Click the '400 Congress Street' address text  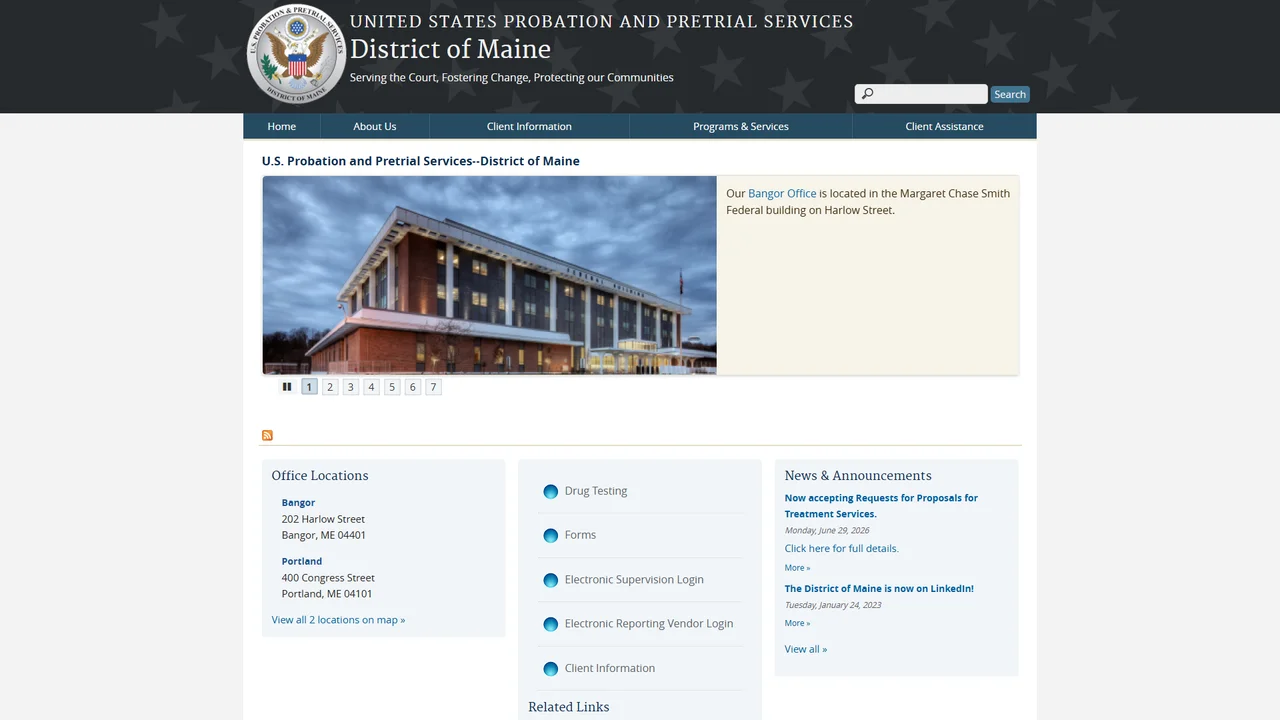click(x=328, y=578)
